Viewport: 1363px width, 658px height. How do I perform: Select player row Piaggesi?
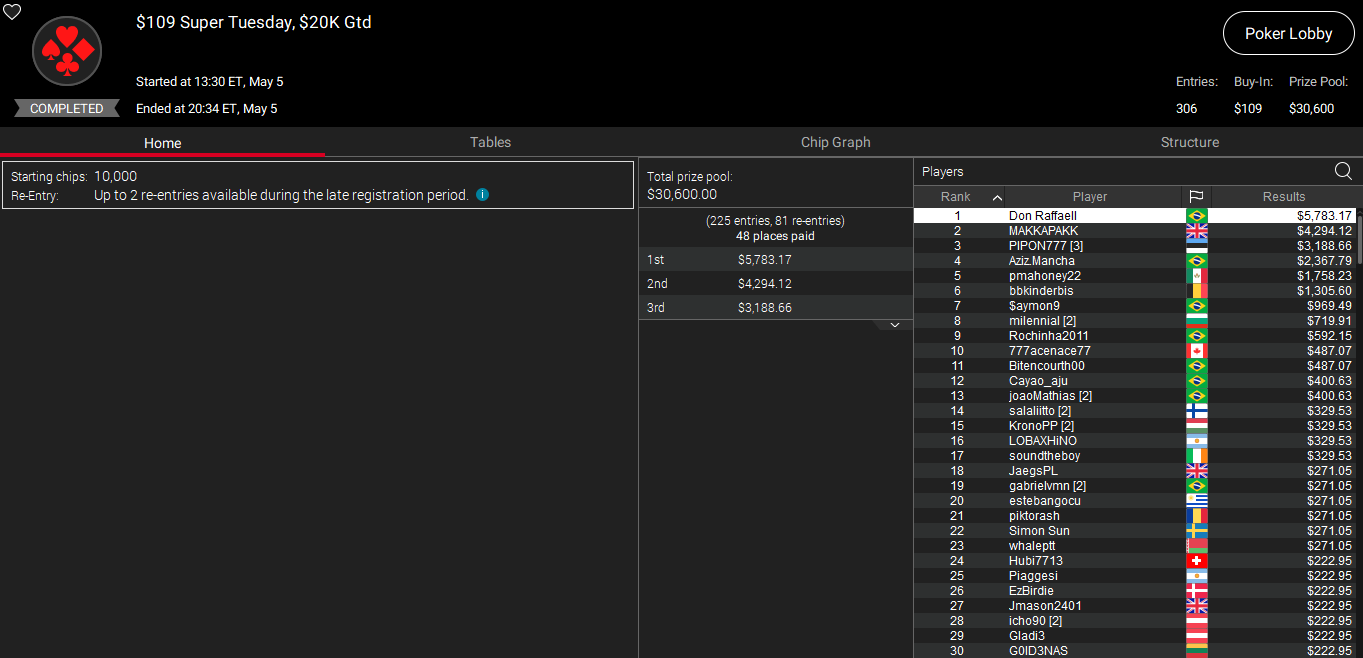(1135, 576)
